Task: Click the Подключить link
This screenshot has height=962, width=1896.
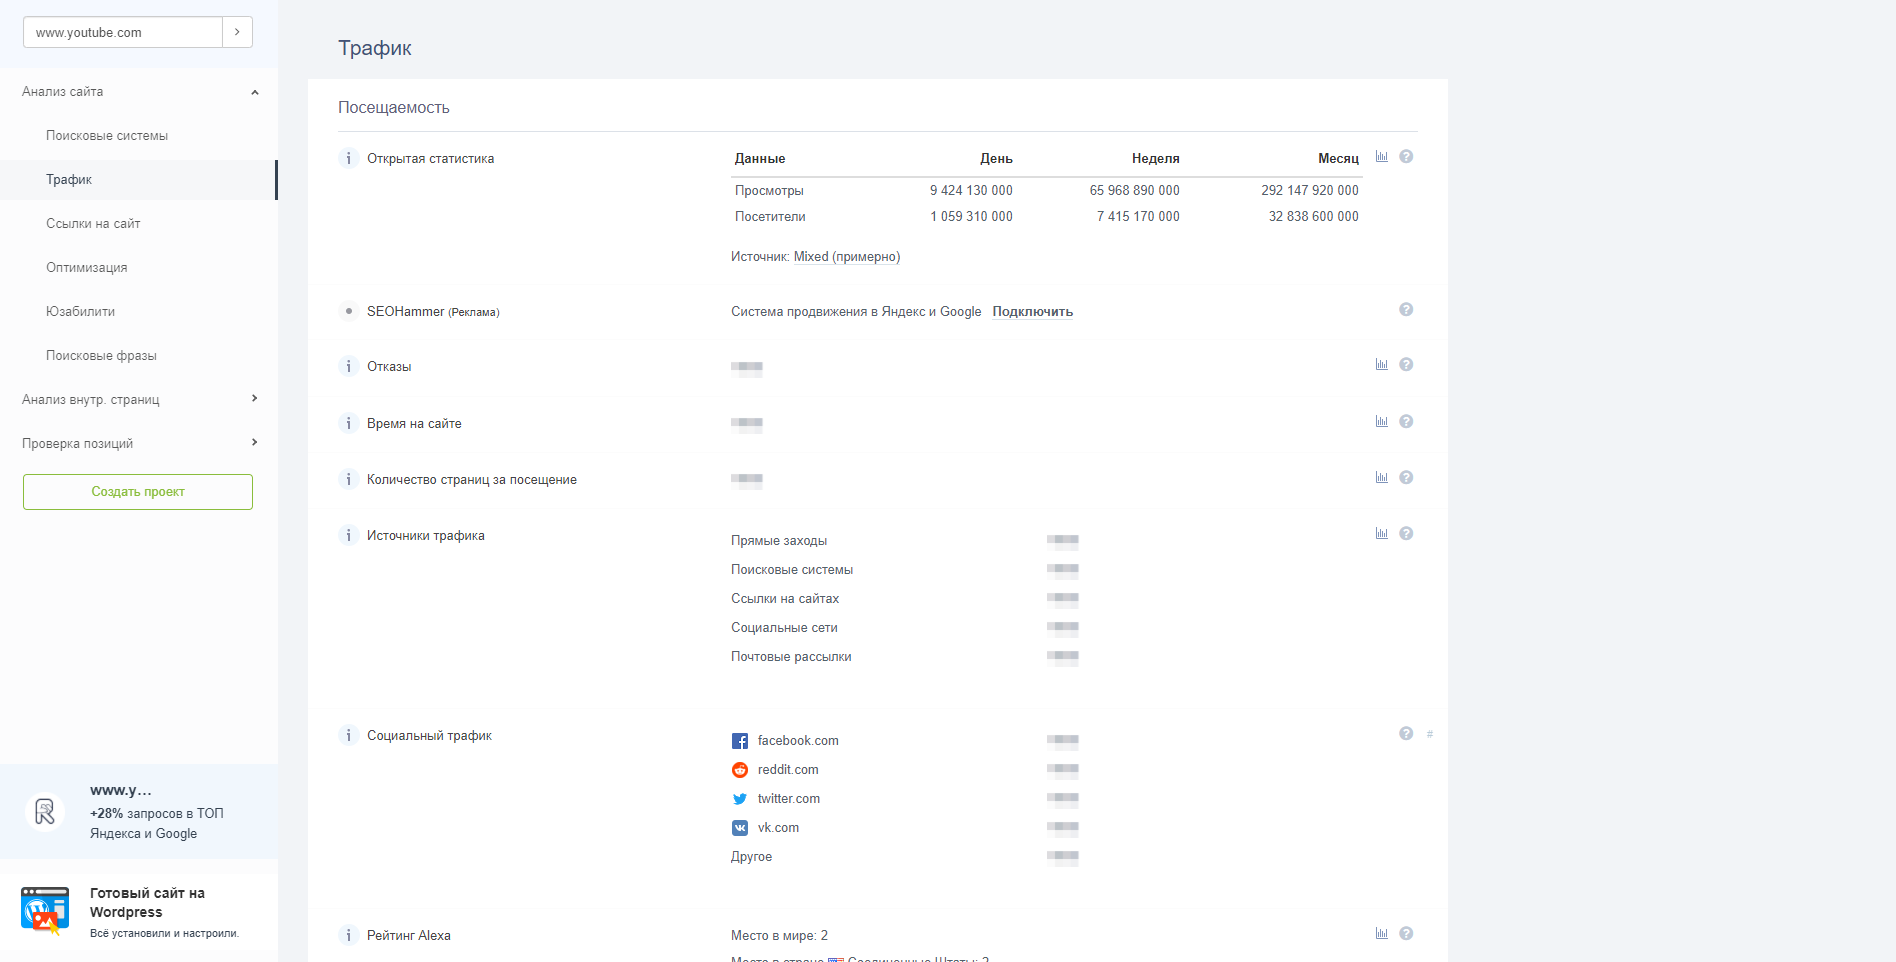Action: click(x=1033, y=312)
